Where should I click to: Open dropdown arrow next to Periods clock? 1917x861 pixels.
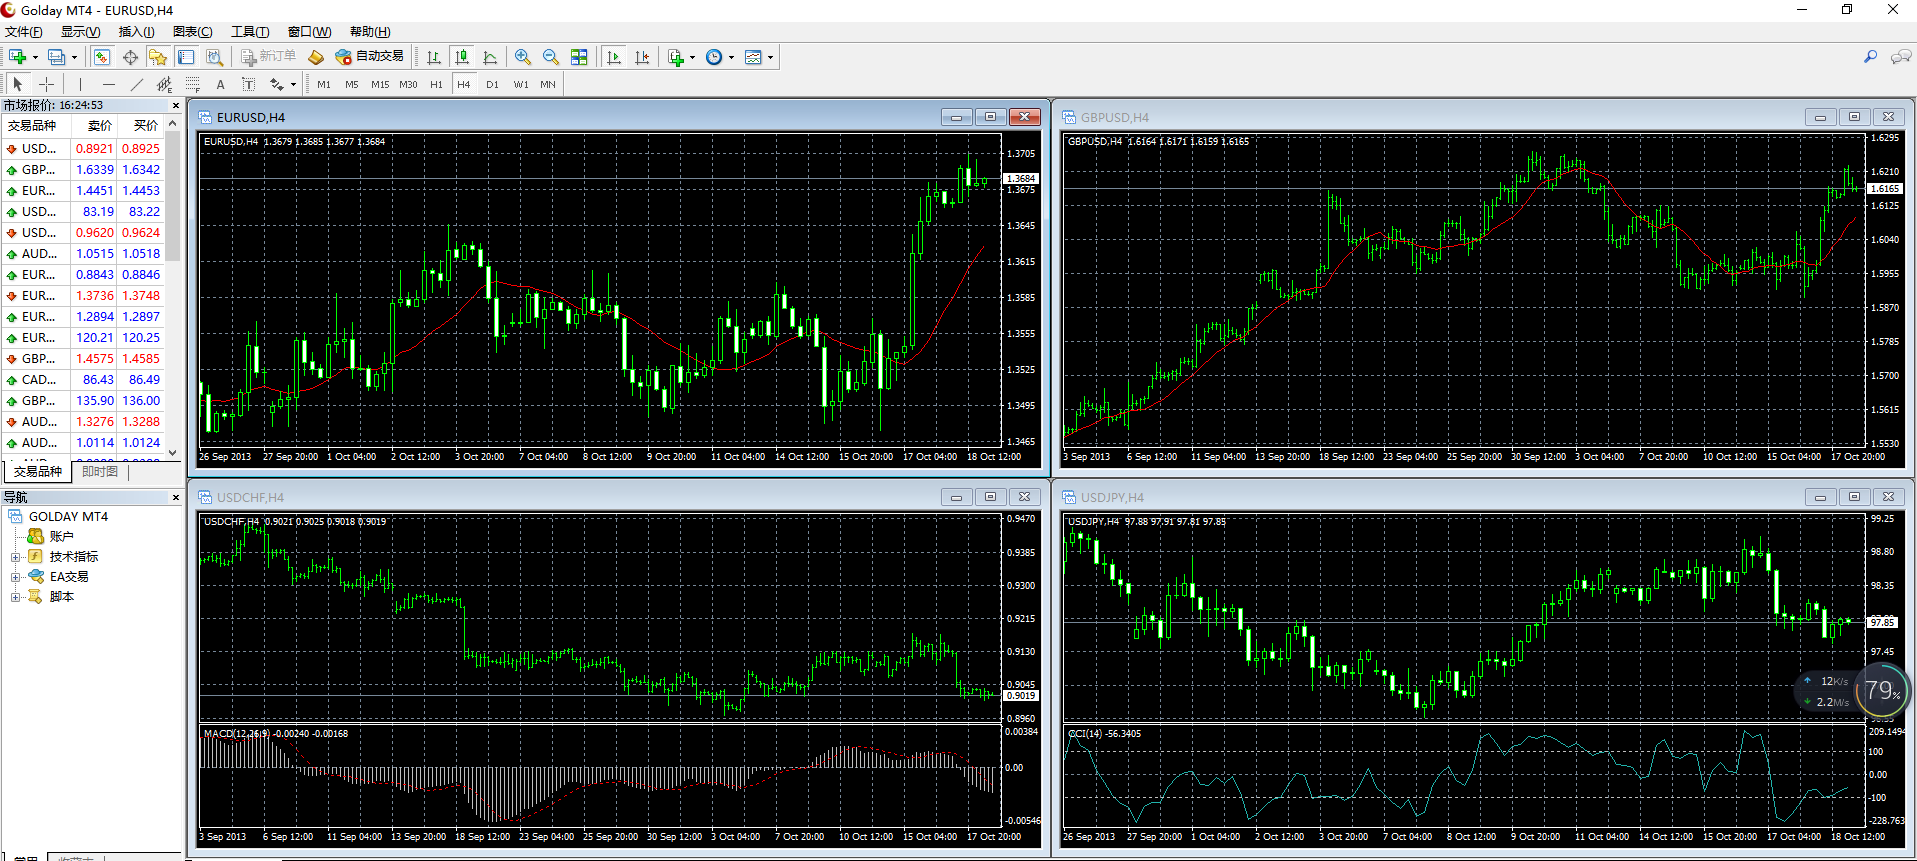point(731,57)
